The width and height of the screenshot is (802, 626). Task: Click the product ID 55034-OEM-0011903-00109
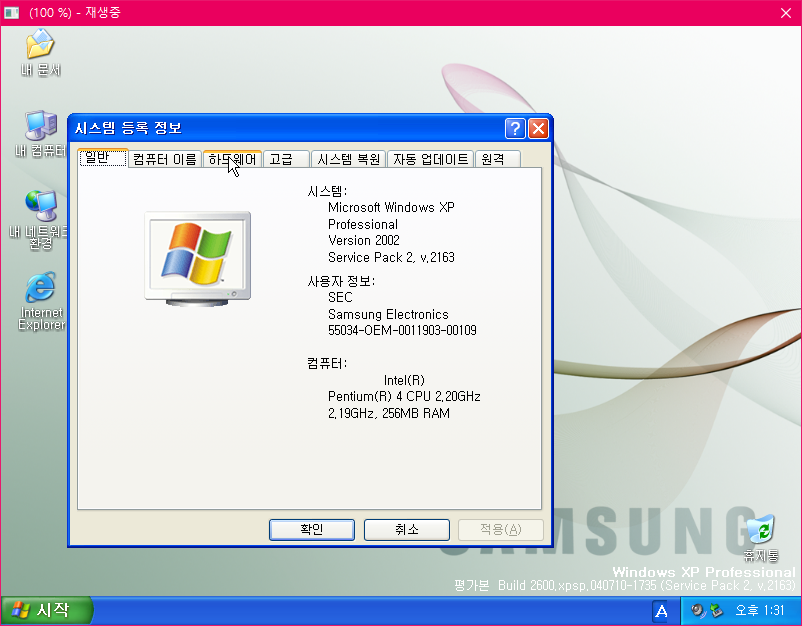click(402, 330)
